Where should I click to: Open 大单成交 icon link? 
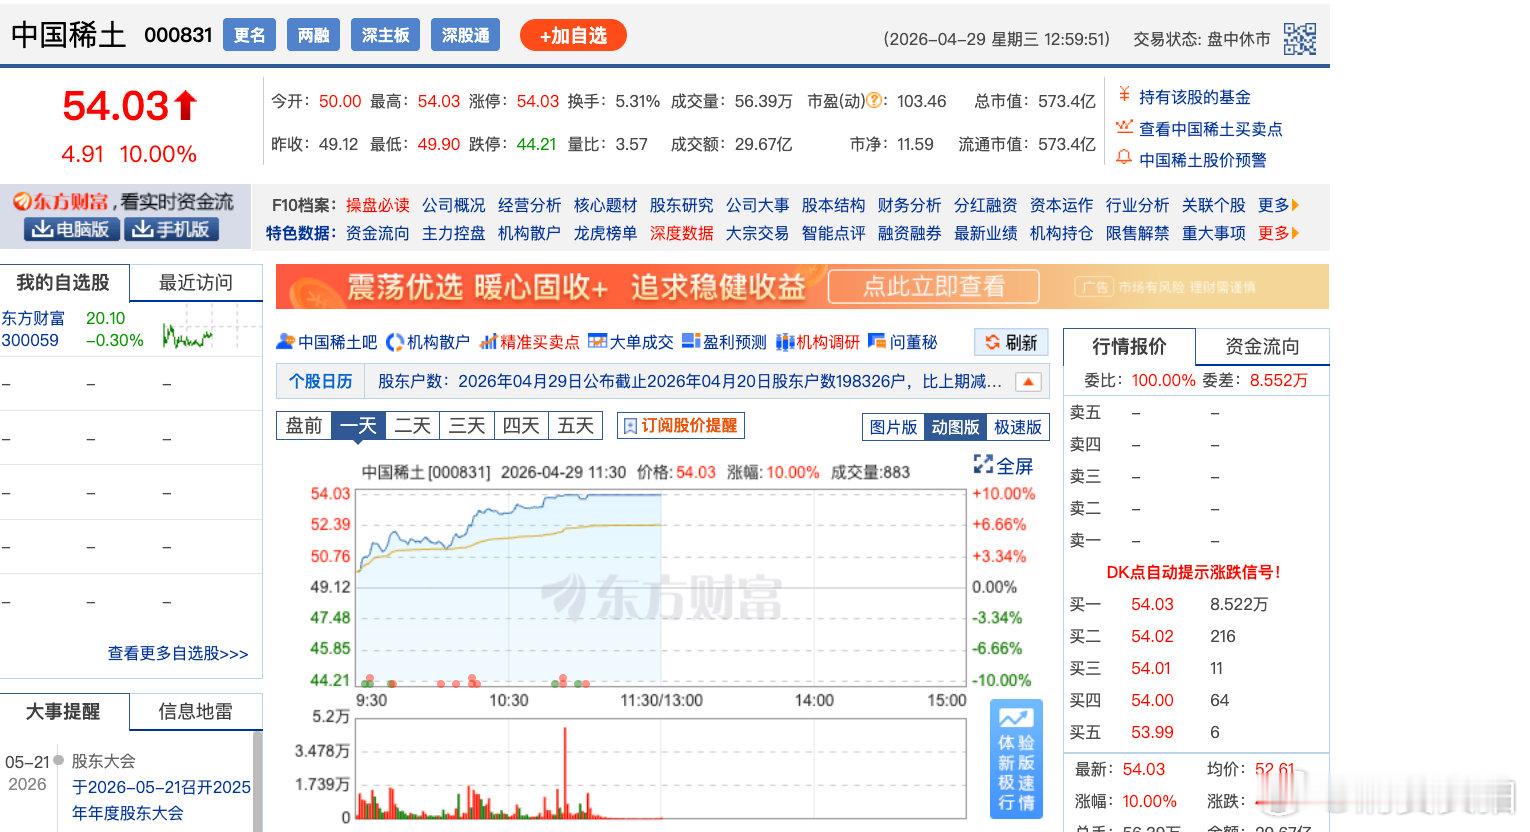click(597, 342)
